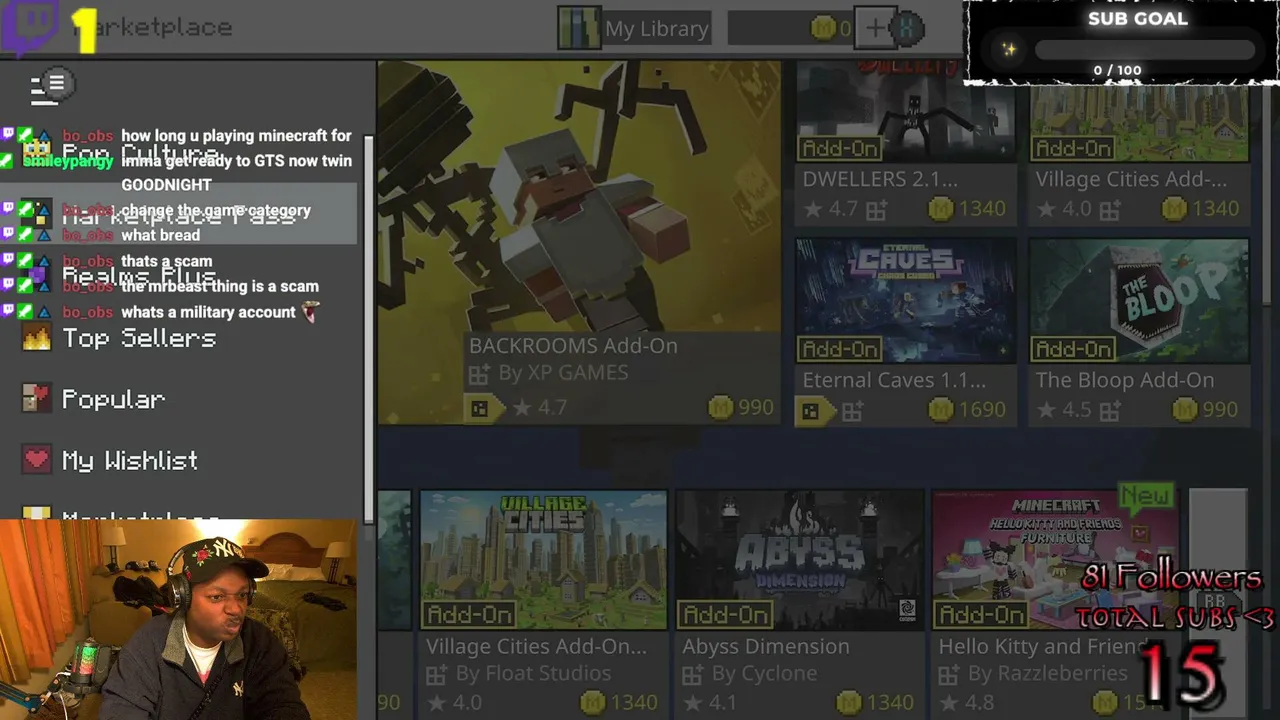Open The Bloop thumbnail
The image size is (1280, 720).
tap(1139, 300)
